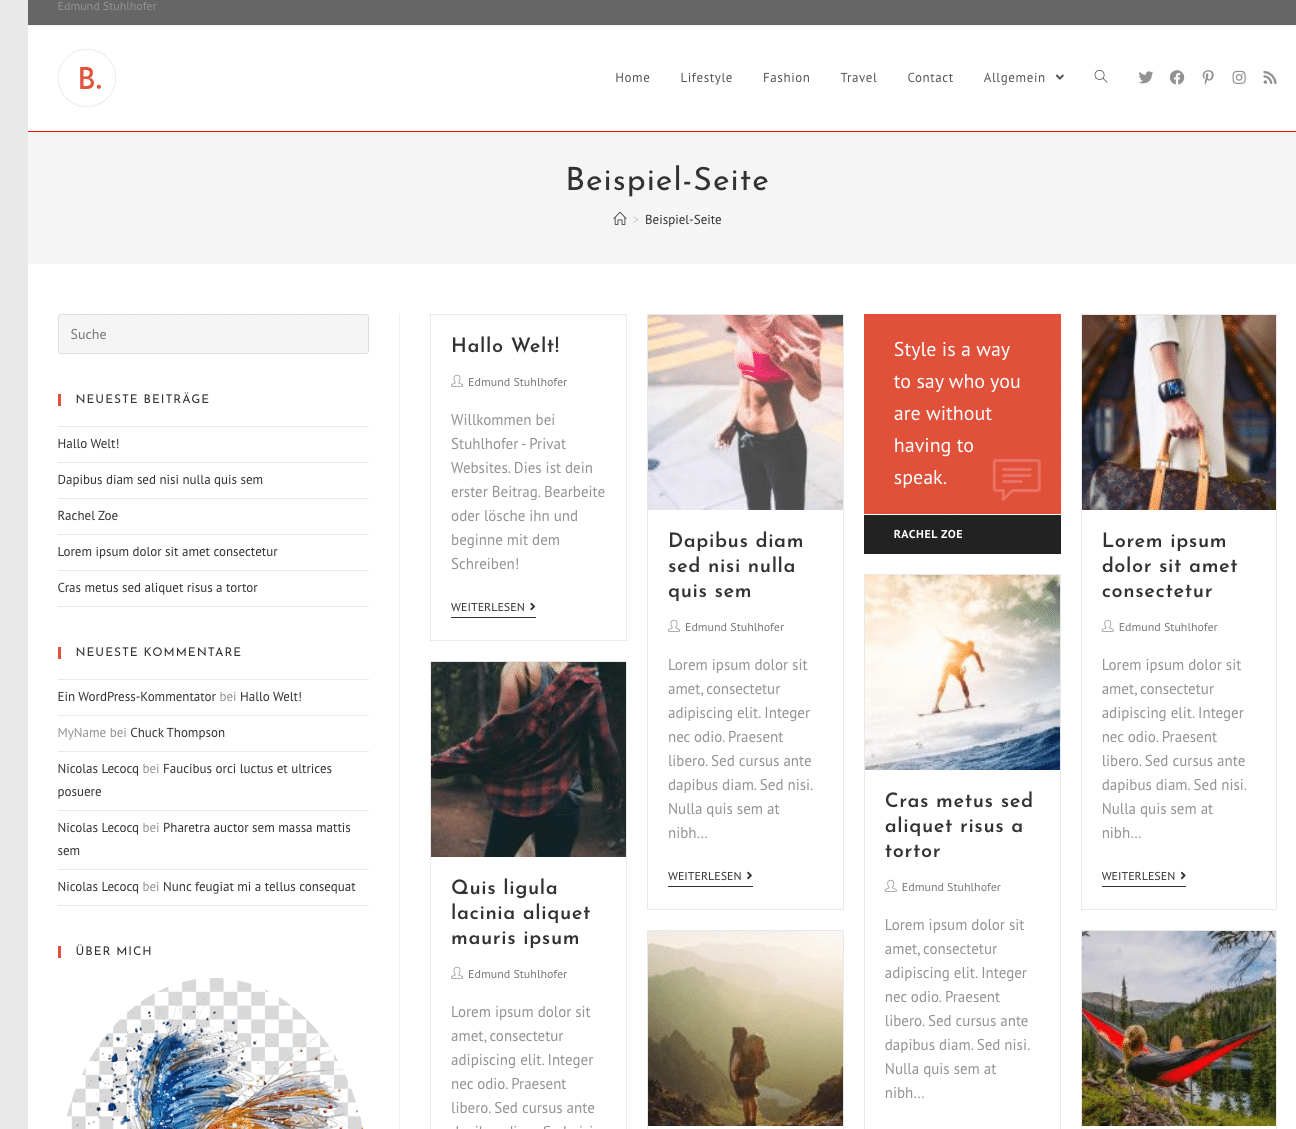This screenshot has width=1296, height=1129.
Task: Open the Hallo Welt! post title
Action: pyautogui.click(x=505, y=345)
